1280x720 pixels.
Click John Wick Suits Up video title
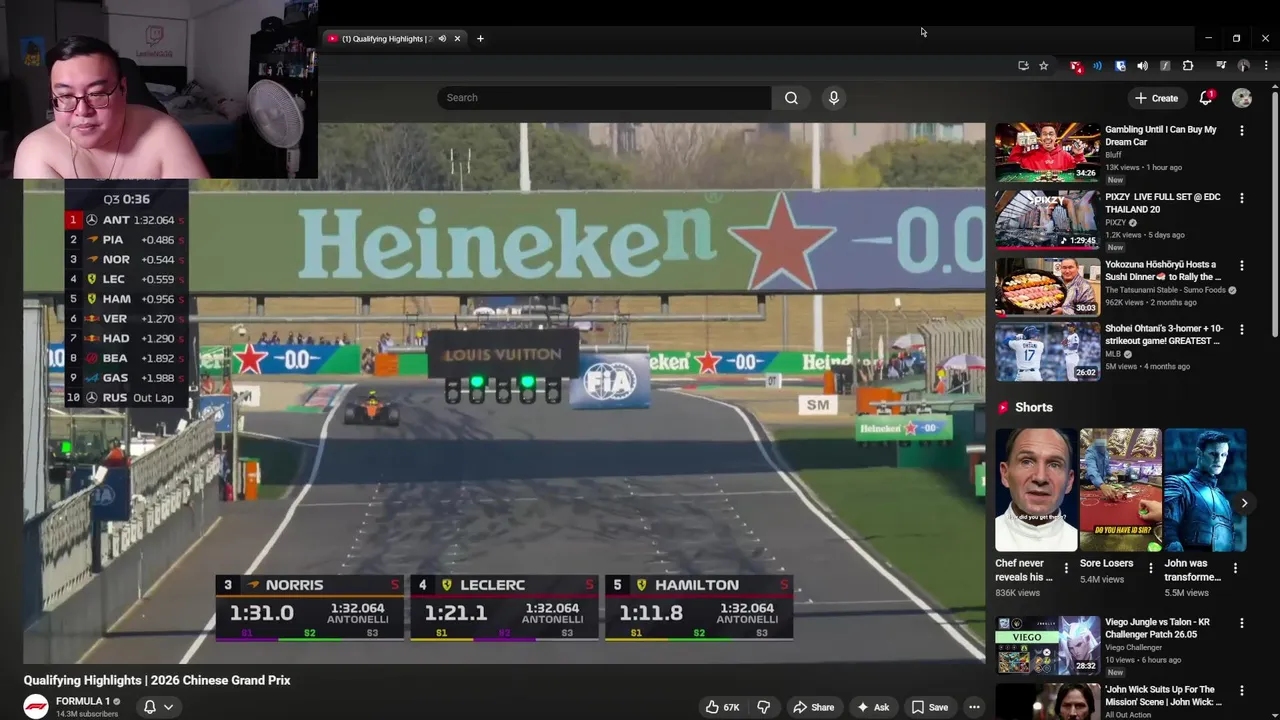coord(1164,695)
